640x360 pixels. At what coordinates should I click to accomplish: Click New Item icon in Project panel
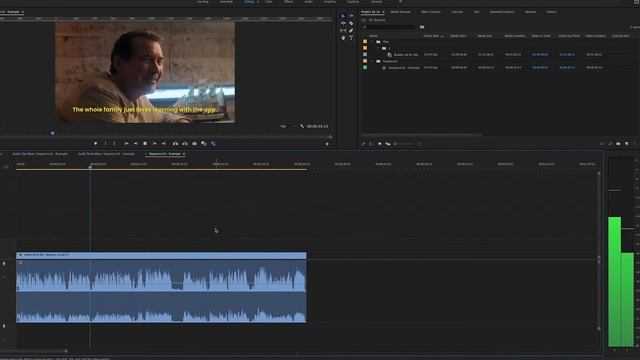tap(627, 144)
